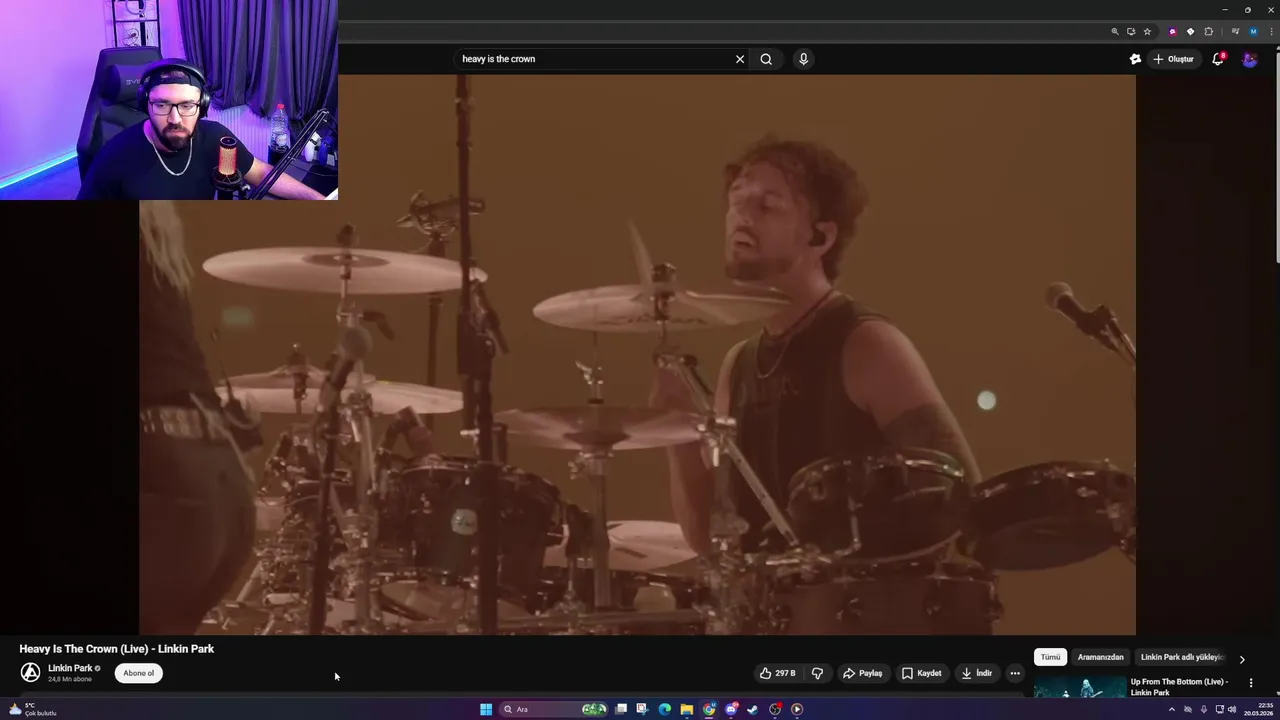Viewport: 1280px width, 720px height.
Task: Open the extensions puzzle menu
Action: [1208, 32]
